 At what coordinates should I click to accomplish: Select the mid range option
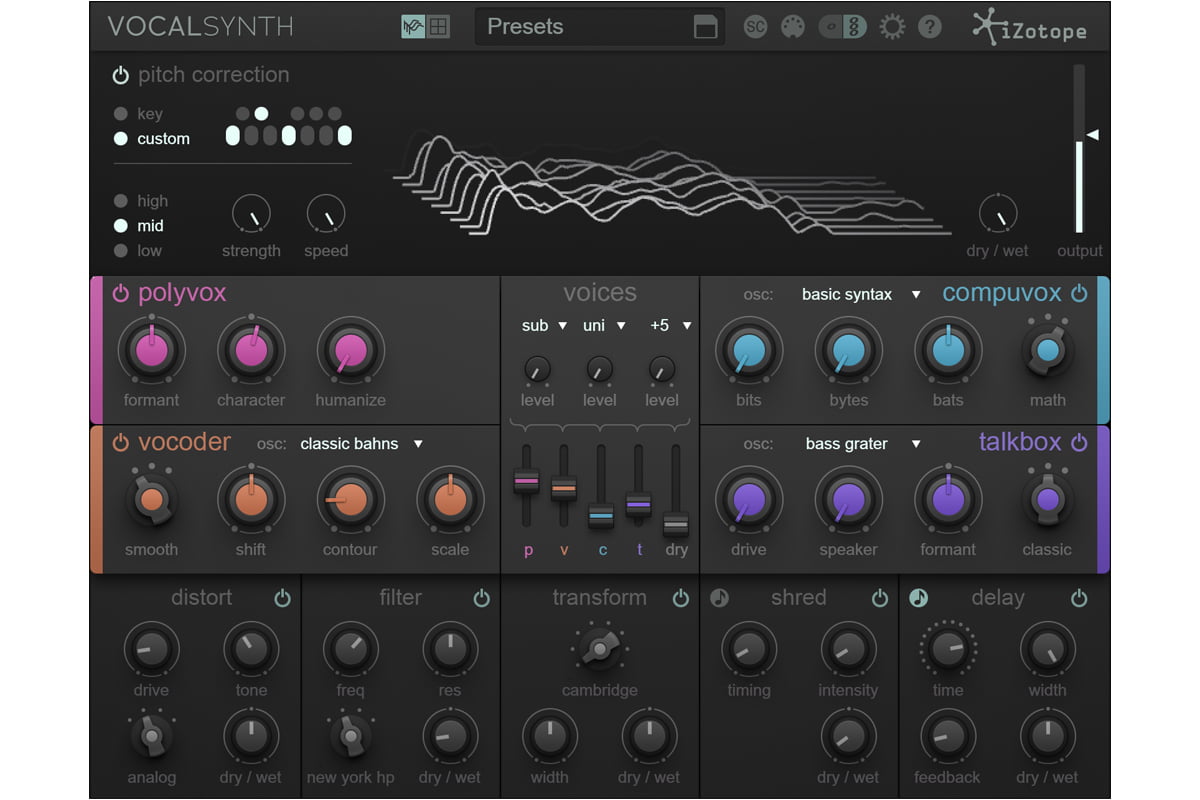point(138,226)
